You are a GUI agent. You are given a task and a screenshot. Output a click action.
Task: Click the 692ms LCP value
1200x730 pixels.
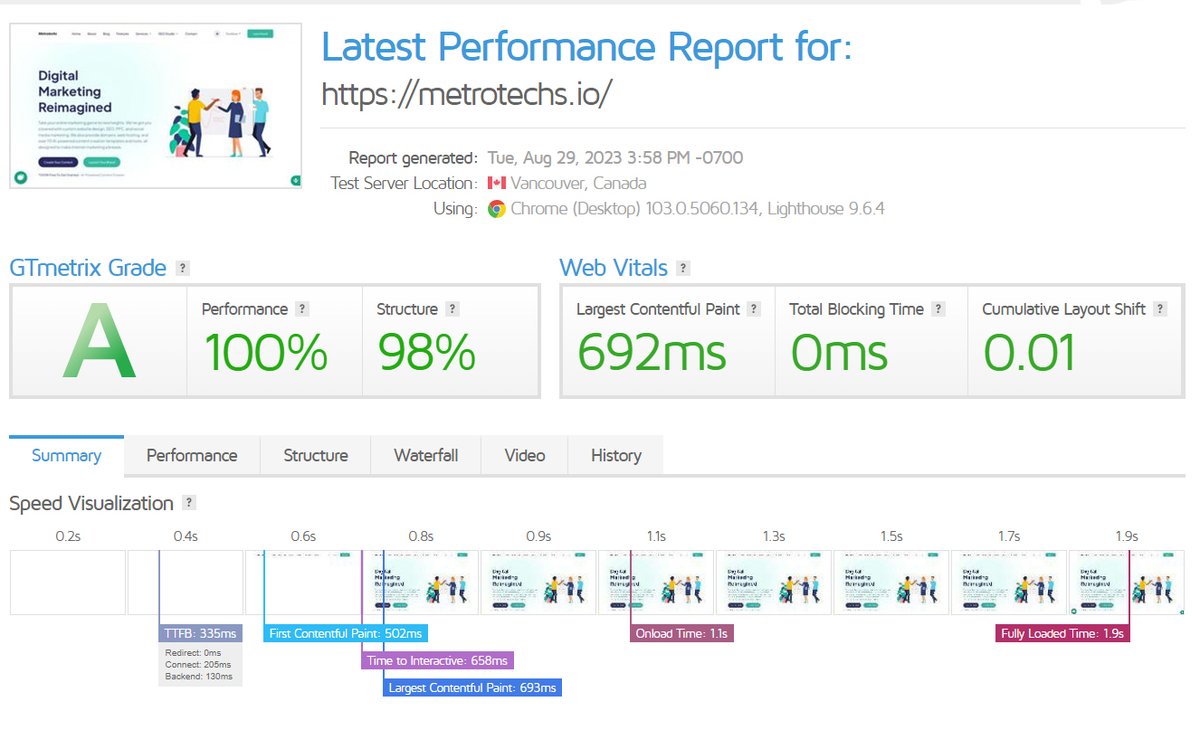[651, 352]
